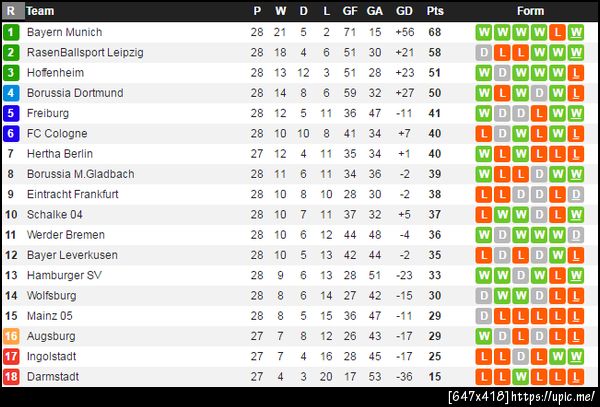Image resolution: width=600 pixels, height=407 pixels.
Task: Open the Borussia Dortmund team link
Action: tap(75, 93)
